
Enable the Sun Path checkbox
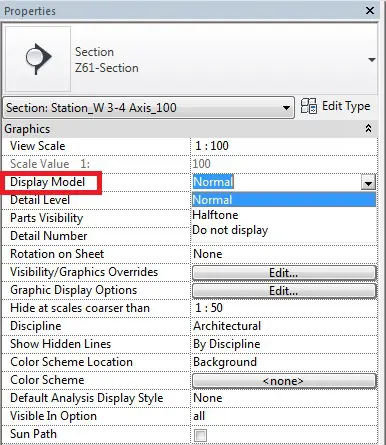click(200, 435)
